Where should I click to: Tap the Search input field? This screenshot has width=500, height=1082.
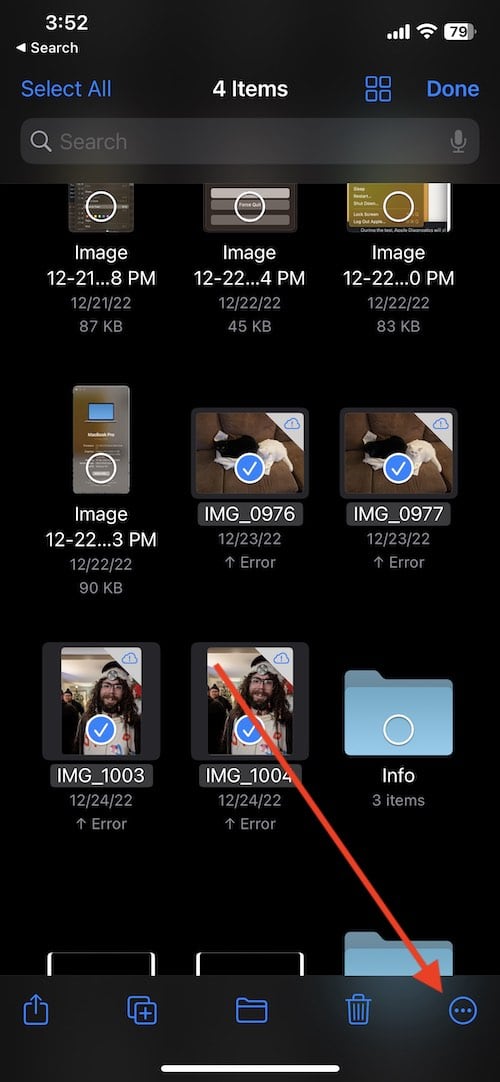(250, 141)
